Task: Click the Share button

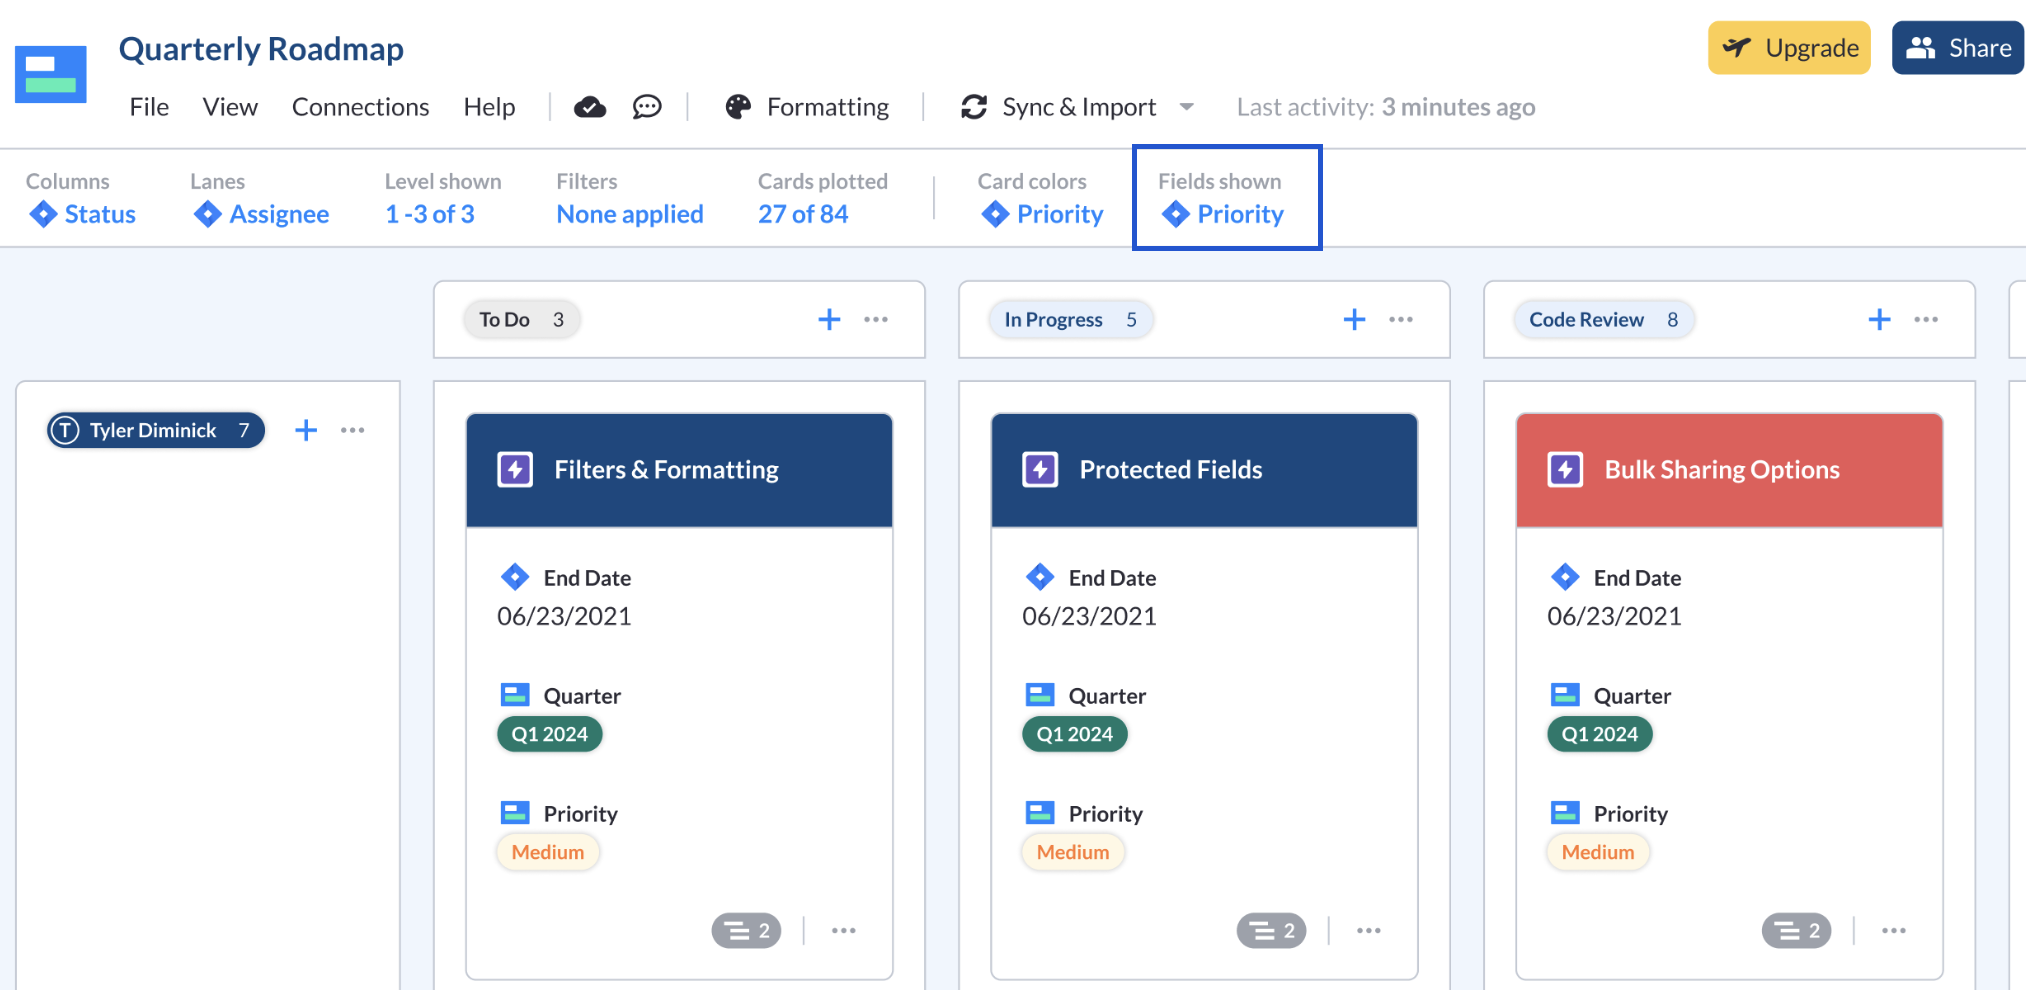Action: click(x=1958, y=48)
